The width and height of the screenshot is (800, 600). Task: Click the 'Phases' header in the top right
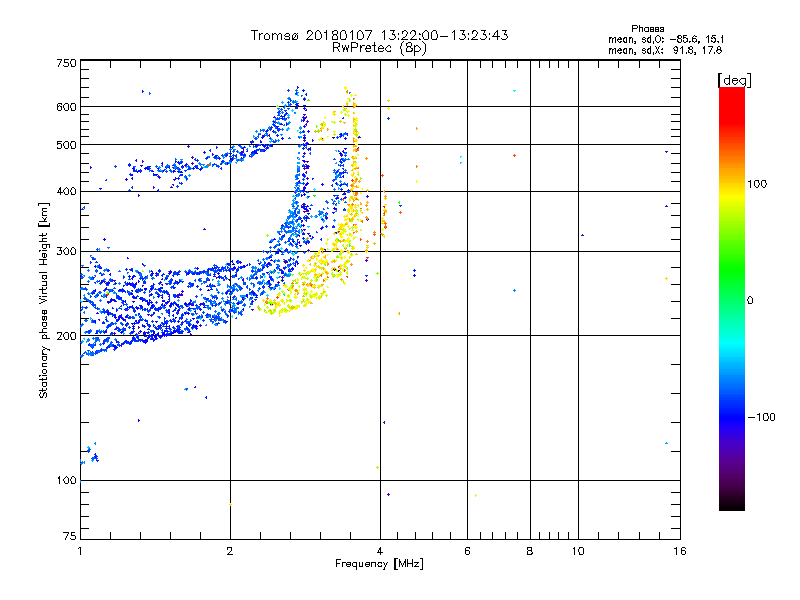coord(647,29)
